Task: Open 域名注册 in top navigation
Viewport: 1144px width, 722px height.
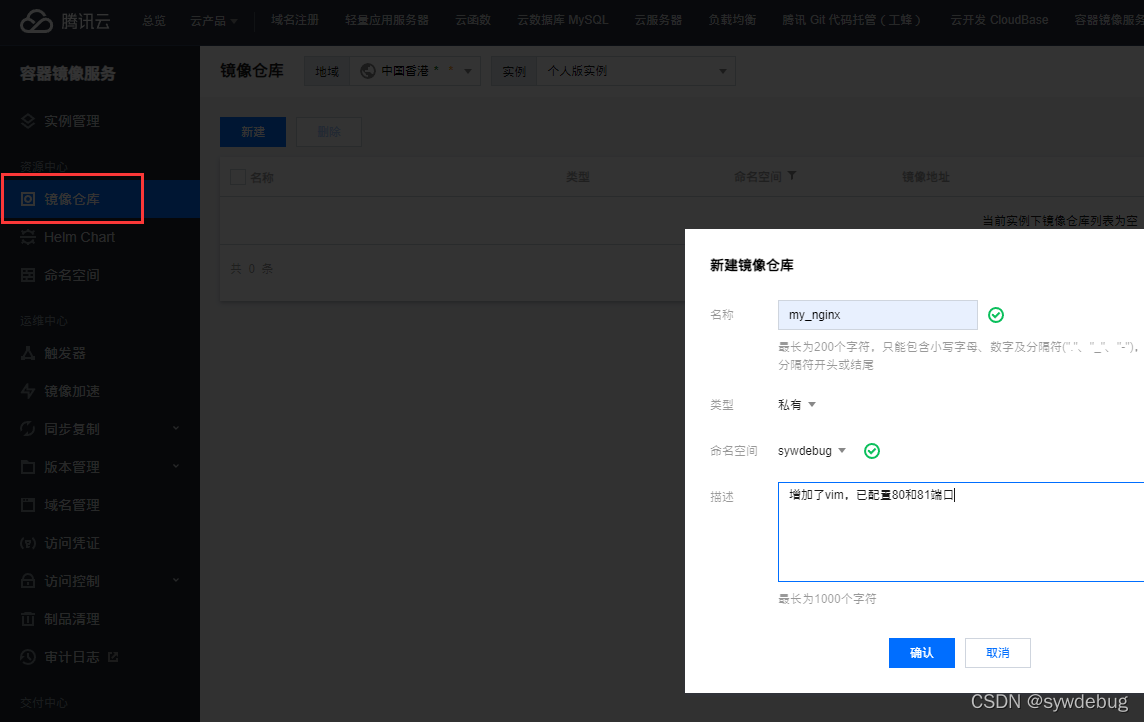Action: pos(295,20)
